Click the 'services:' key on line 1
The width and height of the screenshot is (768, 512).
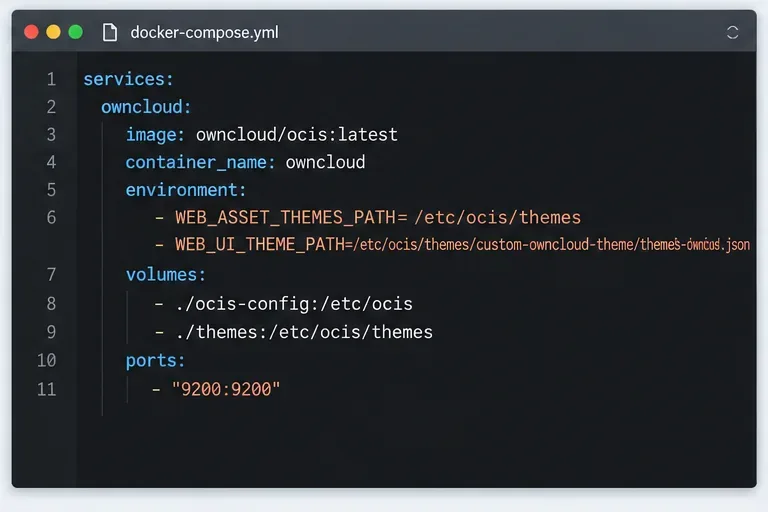tap(128, 79)
